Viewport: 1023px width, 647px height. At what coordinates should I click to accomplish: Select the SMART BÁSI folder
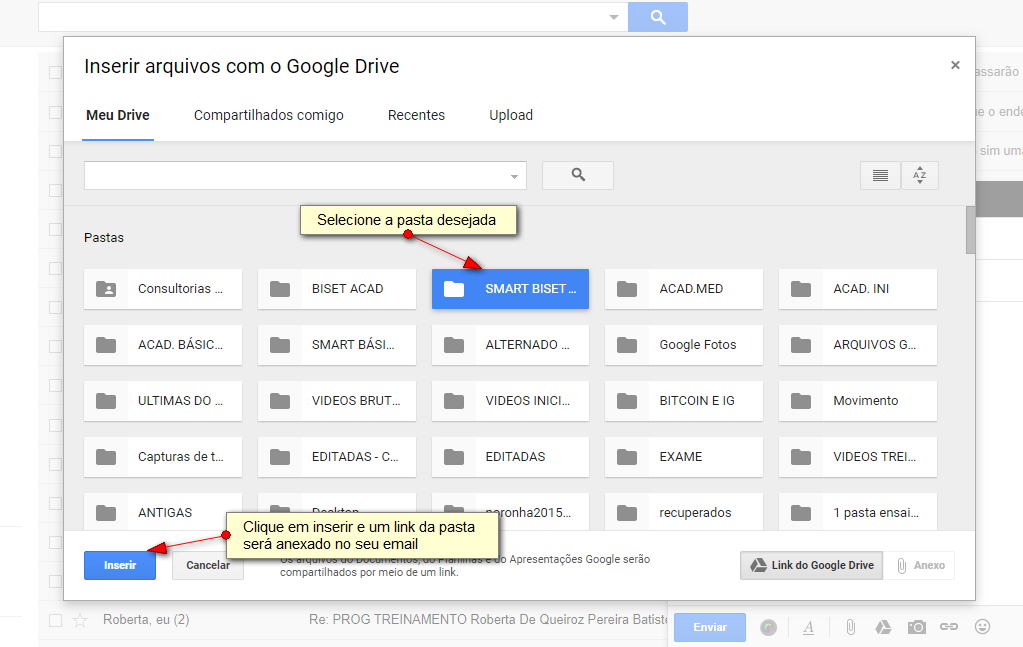337,345
